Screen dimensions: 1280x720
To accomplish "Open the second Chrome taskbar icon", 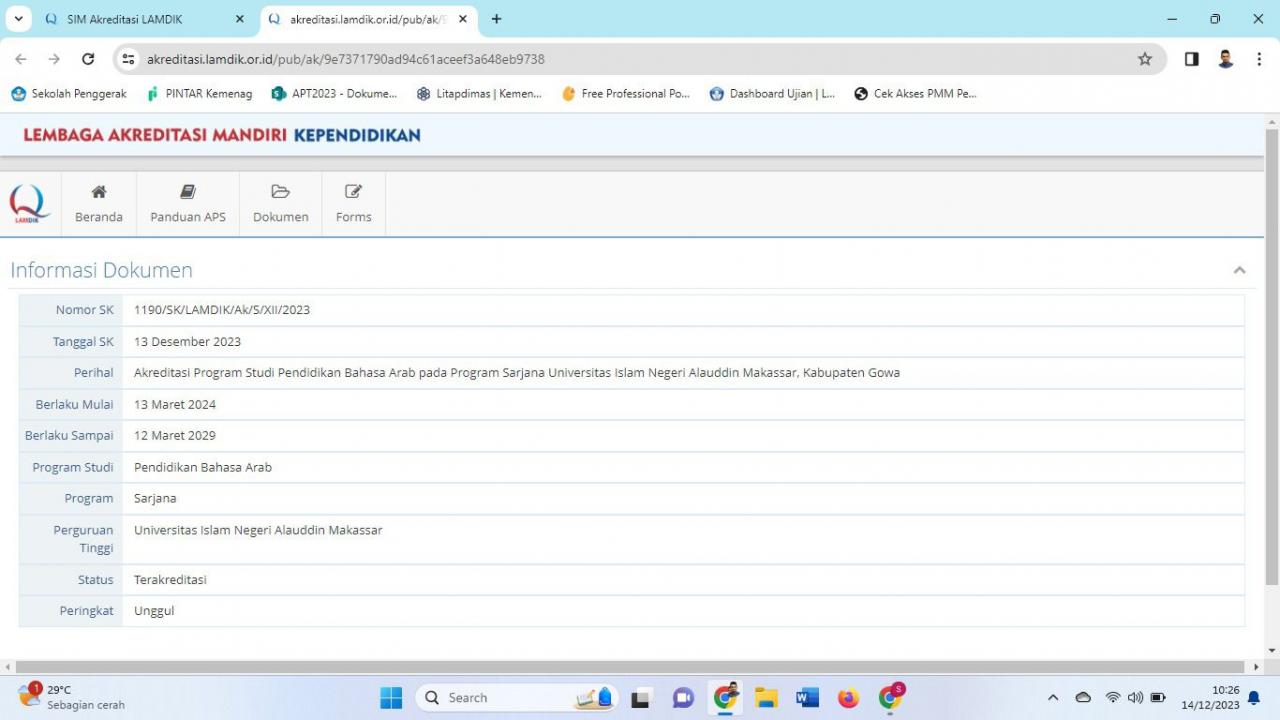I will [891, 697].
